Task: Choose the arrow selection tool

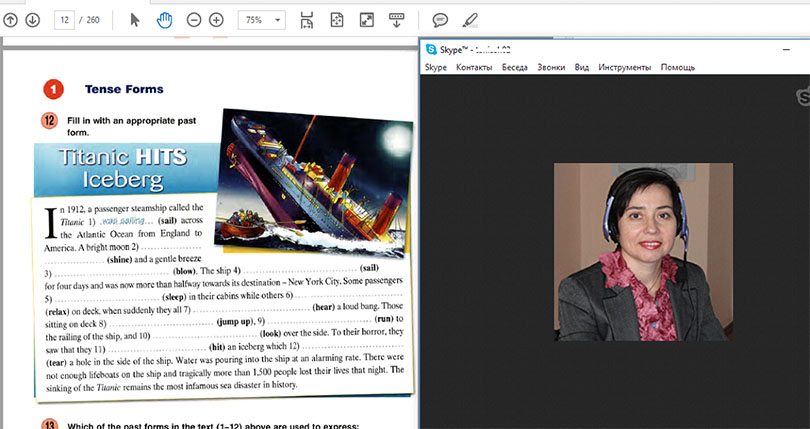Action: pyautogui.click(x=135, y=20)
